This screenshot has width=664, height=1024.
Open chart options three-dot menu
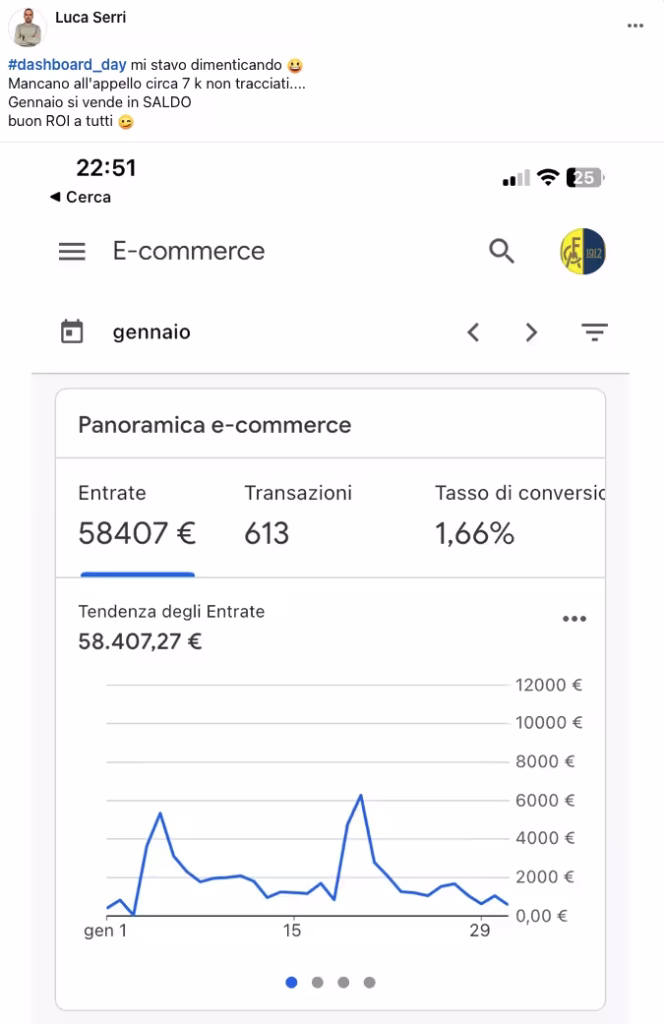pos(574,619)
